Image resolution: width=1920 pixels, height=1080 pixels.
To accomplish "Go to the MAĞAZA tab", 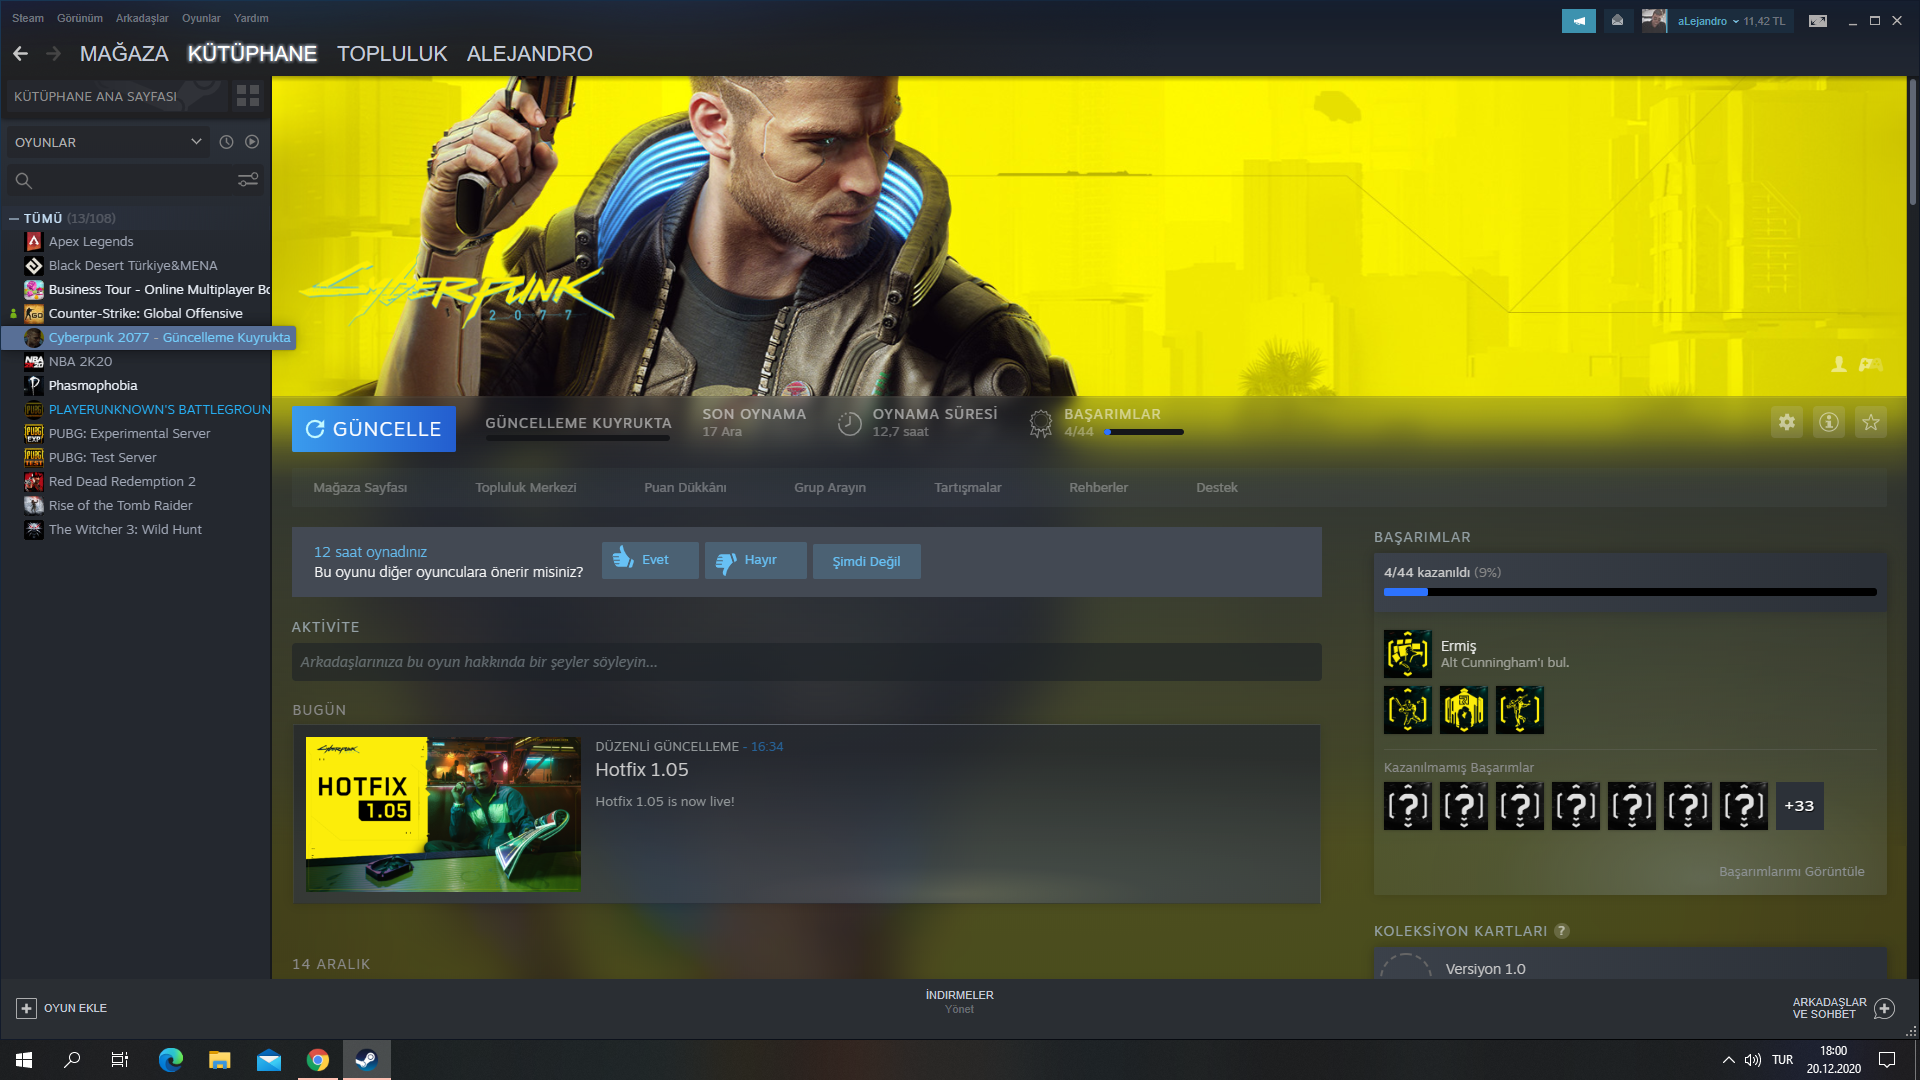I will point(124,54).
